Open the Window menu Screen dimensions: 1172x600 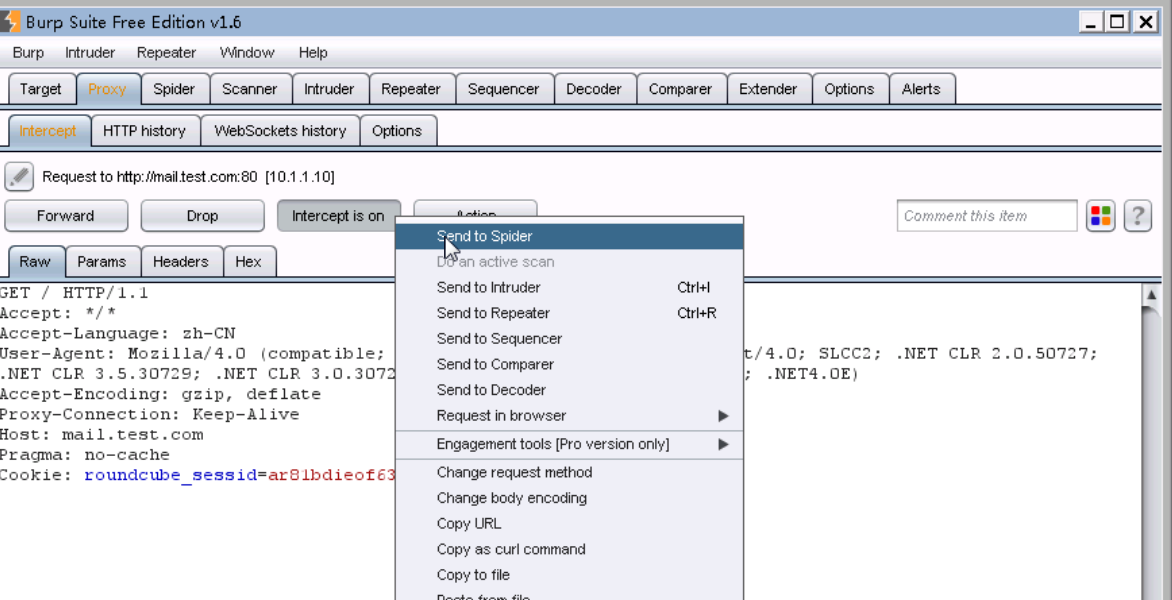[x=247, y=52]
